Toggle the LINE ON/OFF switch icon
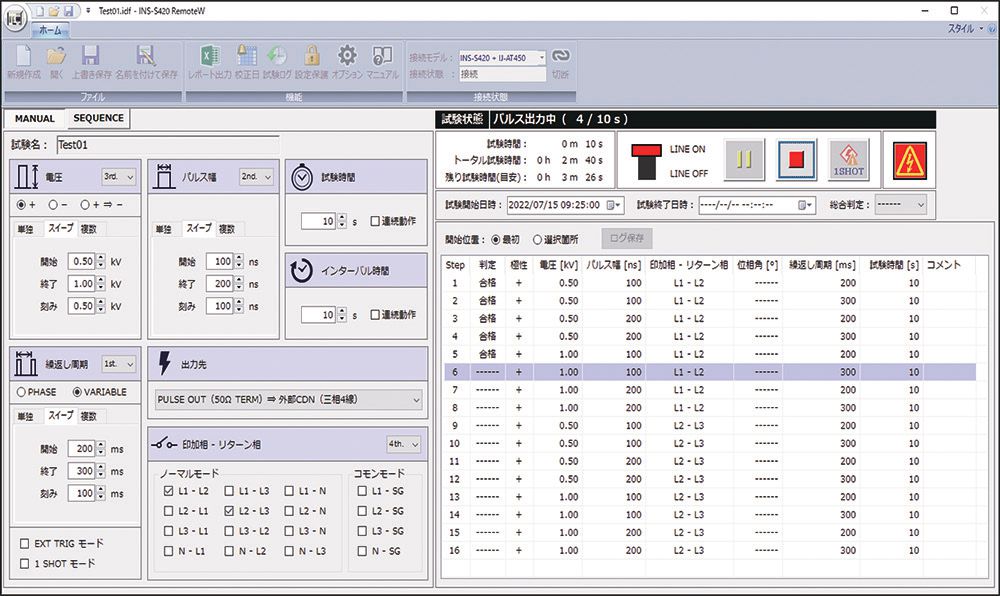This screenshot has height=596, width=1000. [x=647, y=161]
